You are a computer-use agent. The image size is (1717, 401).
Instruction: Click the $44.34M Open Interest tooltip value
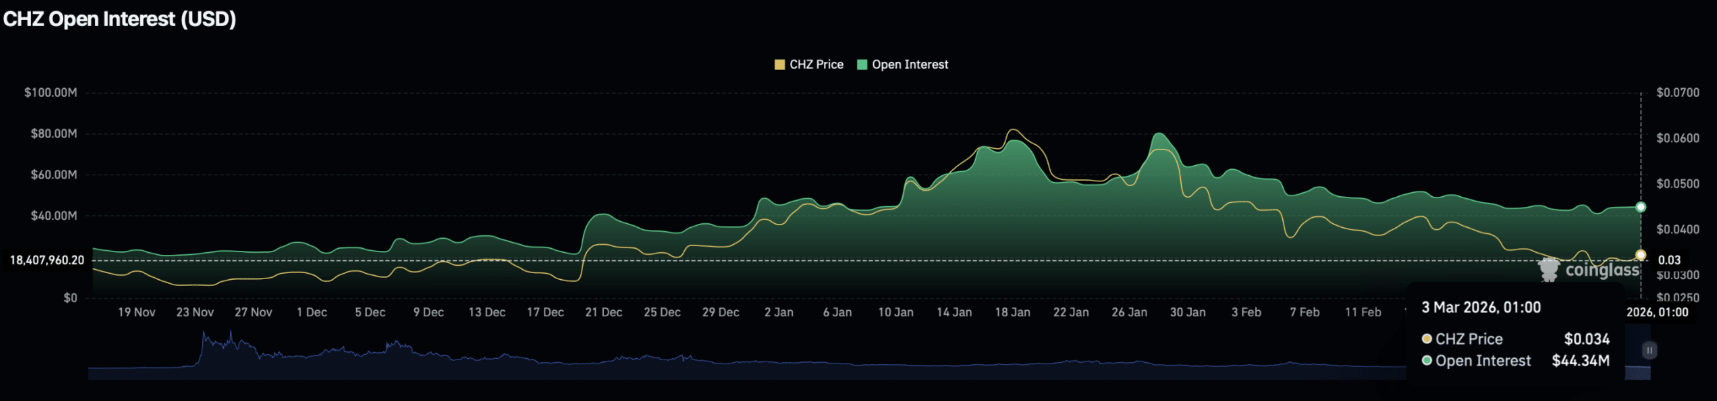tap(1580, 361)
